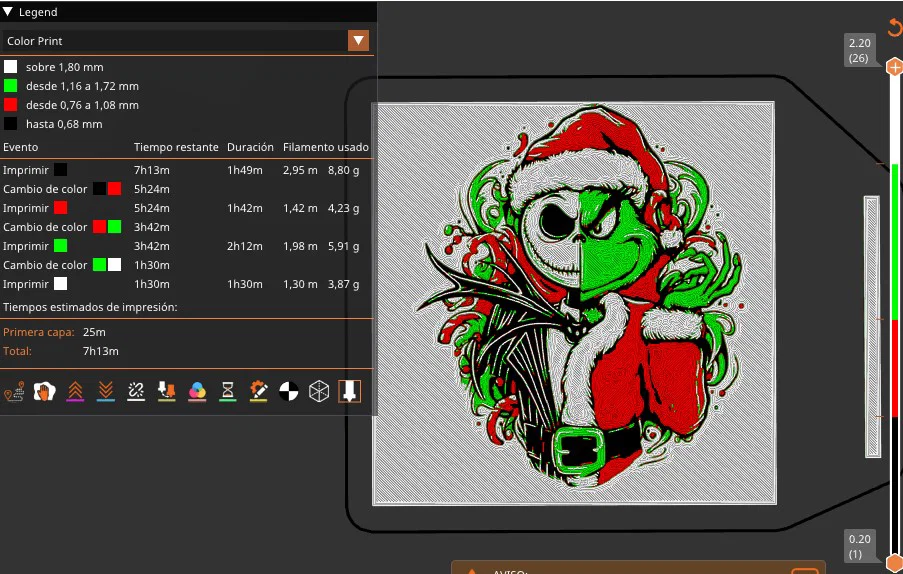
Task: Click the Duración column header
Action: [x=250, y=147]
